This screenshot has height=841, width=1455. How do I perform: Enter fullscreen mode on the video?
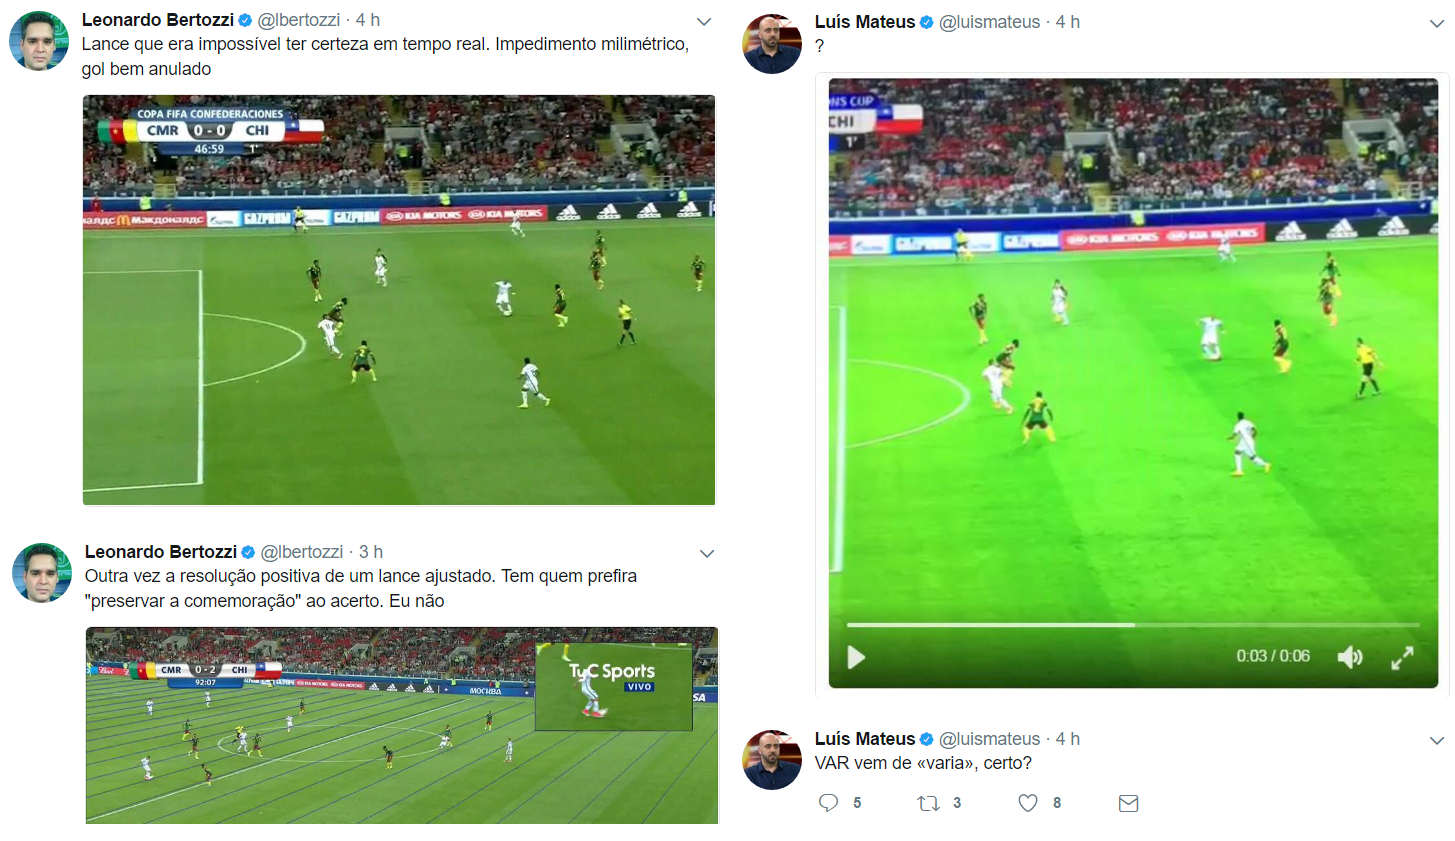(1402, 657)
